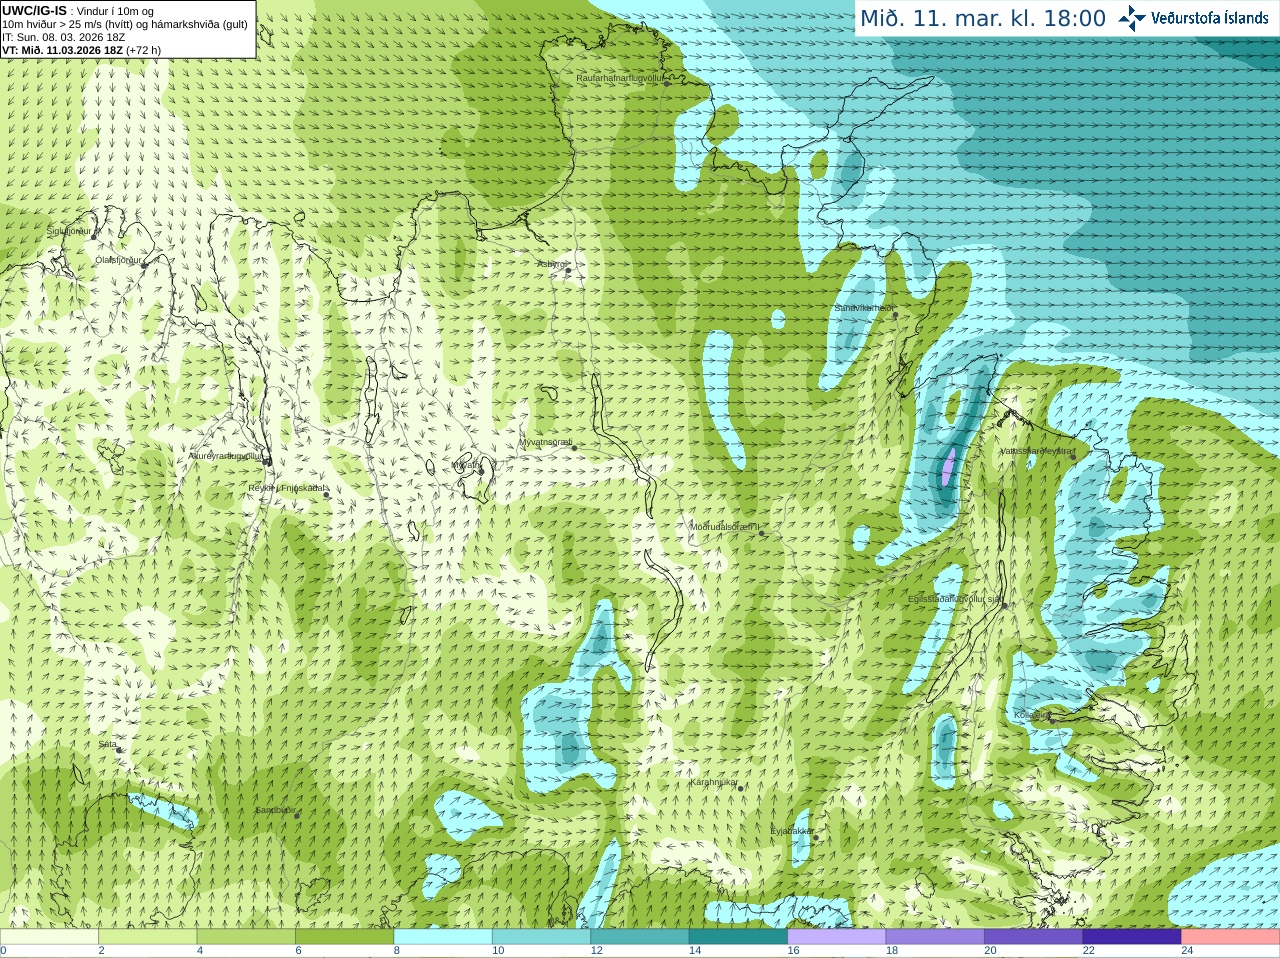Click legend value 24 on the scale

(1187, 951)
